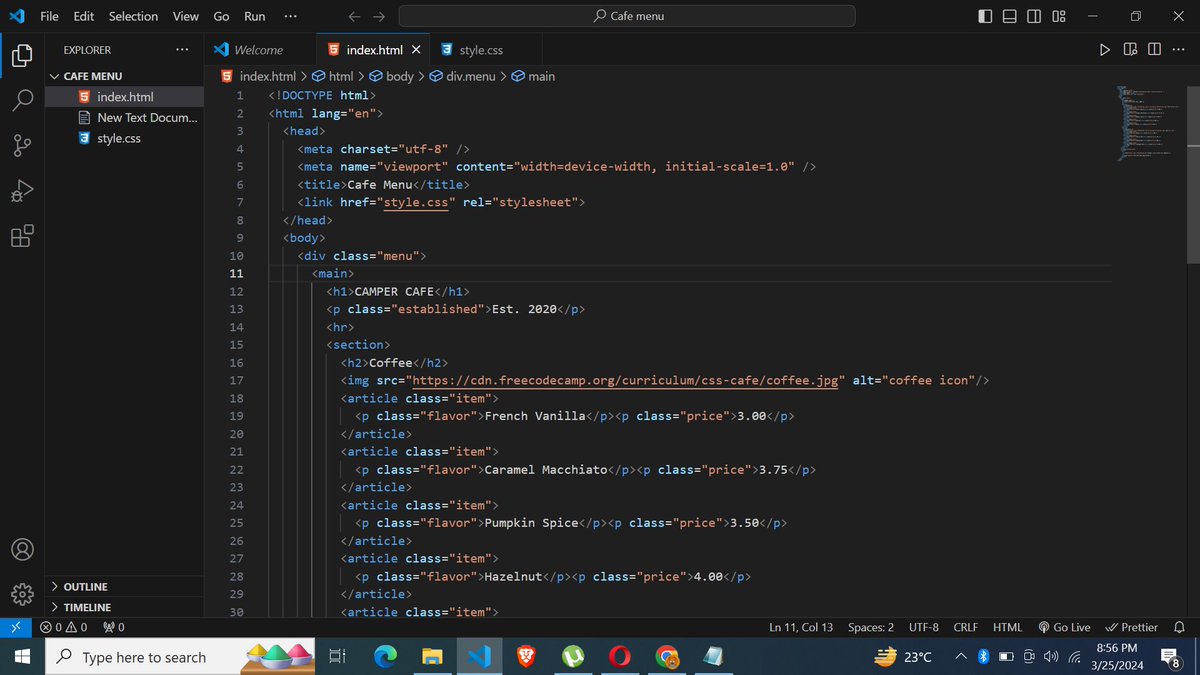Select the body breadcrumb segment
This screenshot has height=675, width=1200.
391,76
